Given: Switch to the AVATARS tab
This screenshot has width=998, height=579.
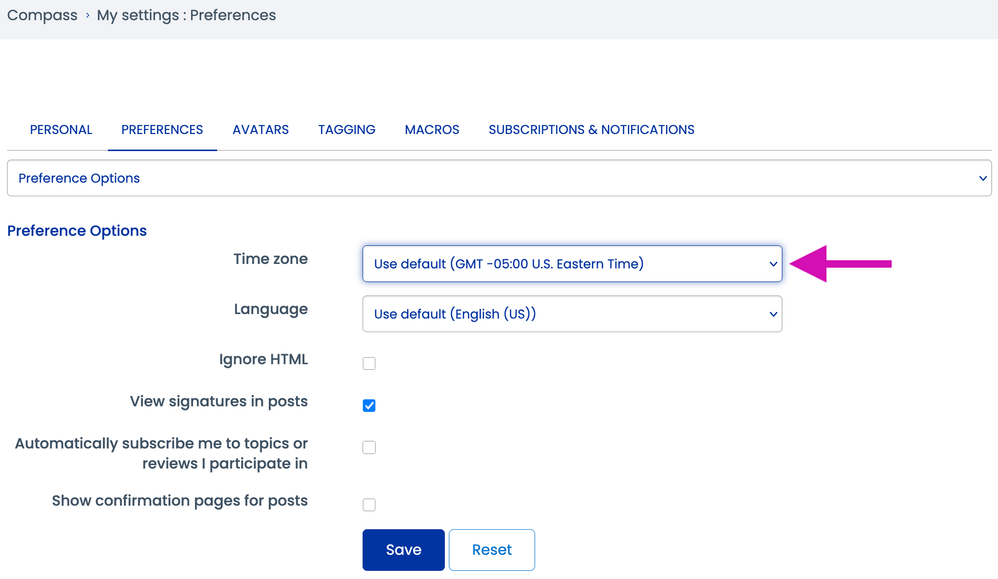Looking at the screenshot, I should [x=260, y=129].
